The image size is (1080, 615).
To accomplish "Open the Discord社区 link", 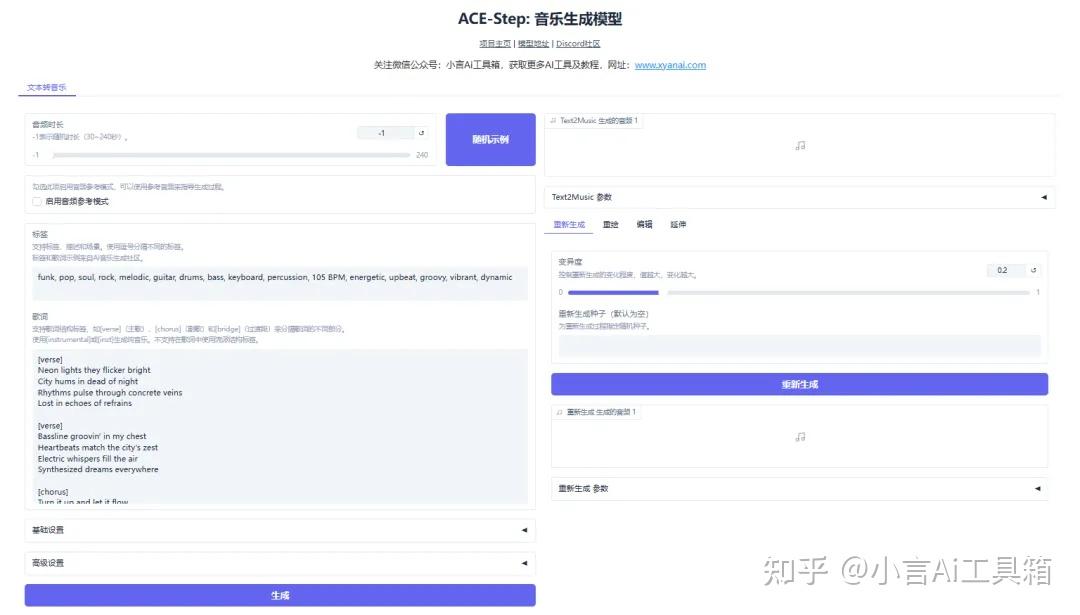I will [x=578, y=43].
